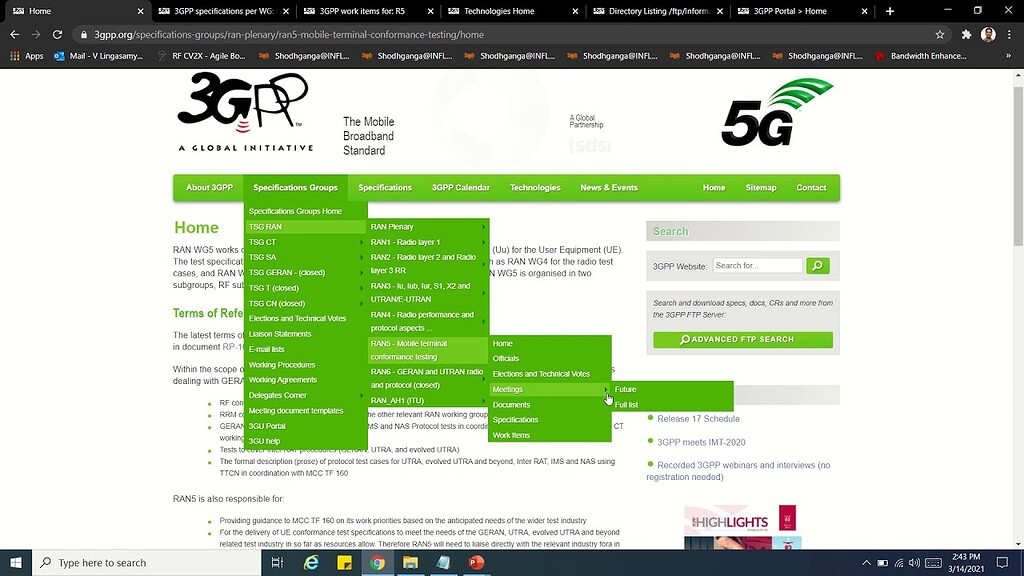Open the Specifications menu
Viewport: 1024px width, 576px height.
pyautogui.click(x=385, y=187)
